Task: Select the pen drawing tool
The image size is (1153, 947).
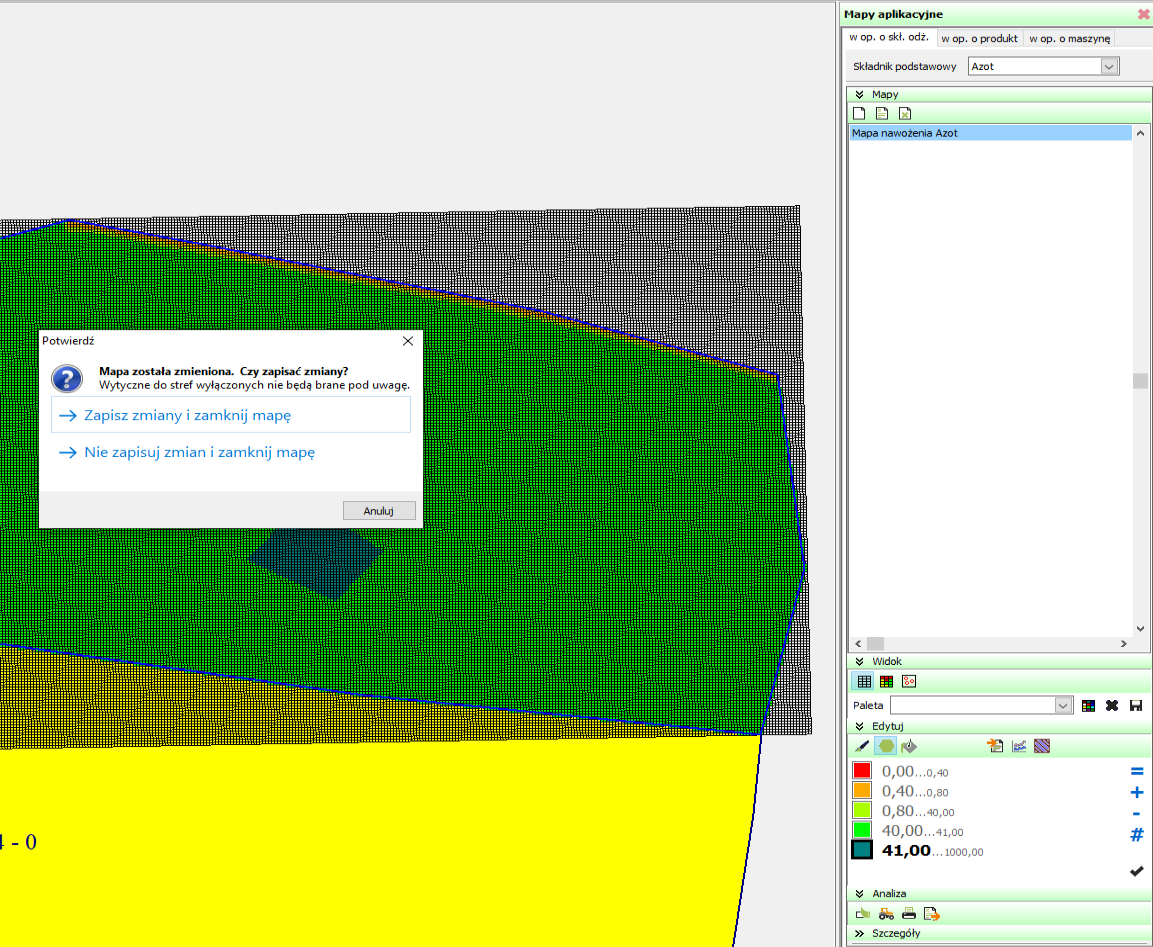Action: 862,746
